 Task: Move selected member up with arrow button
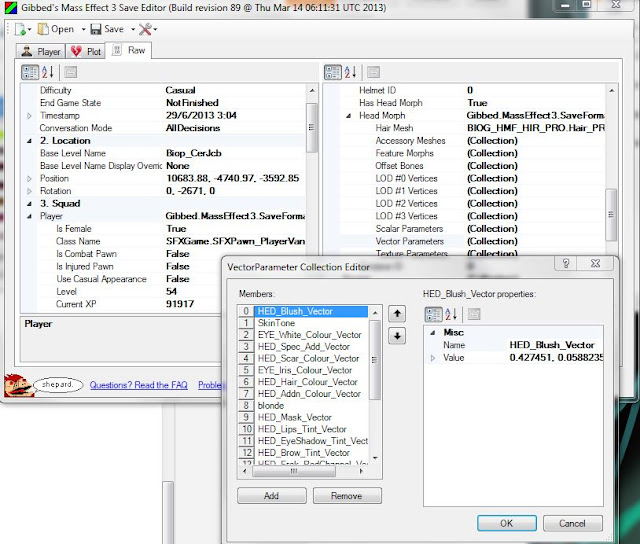point(397,314)
